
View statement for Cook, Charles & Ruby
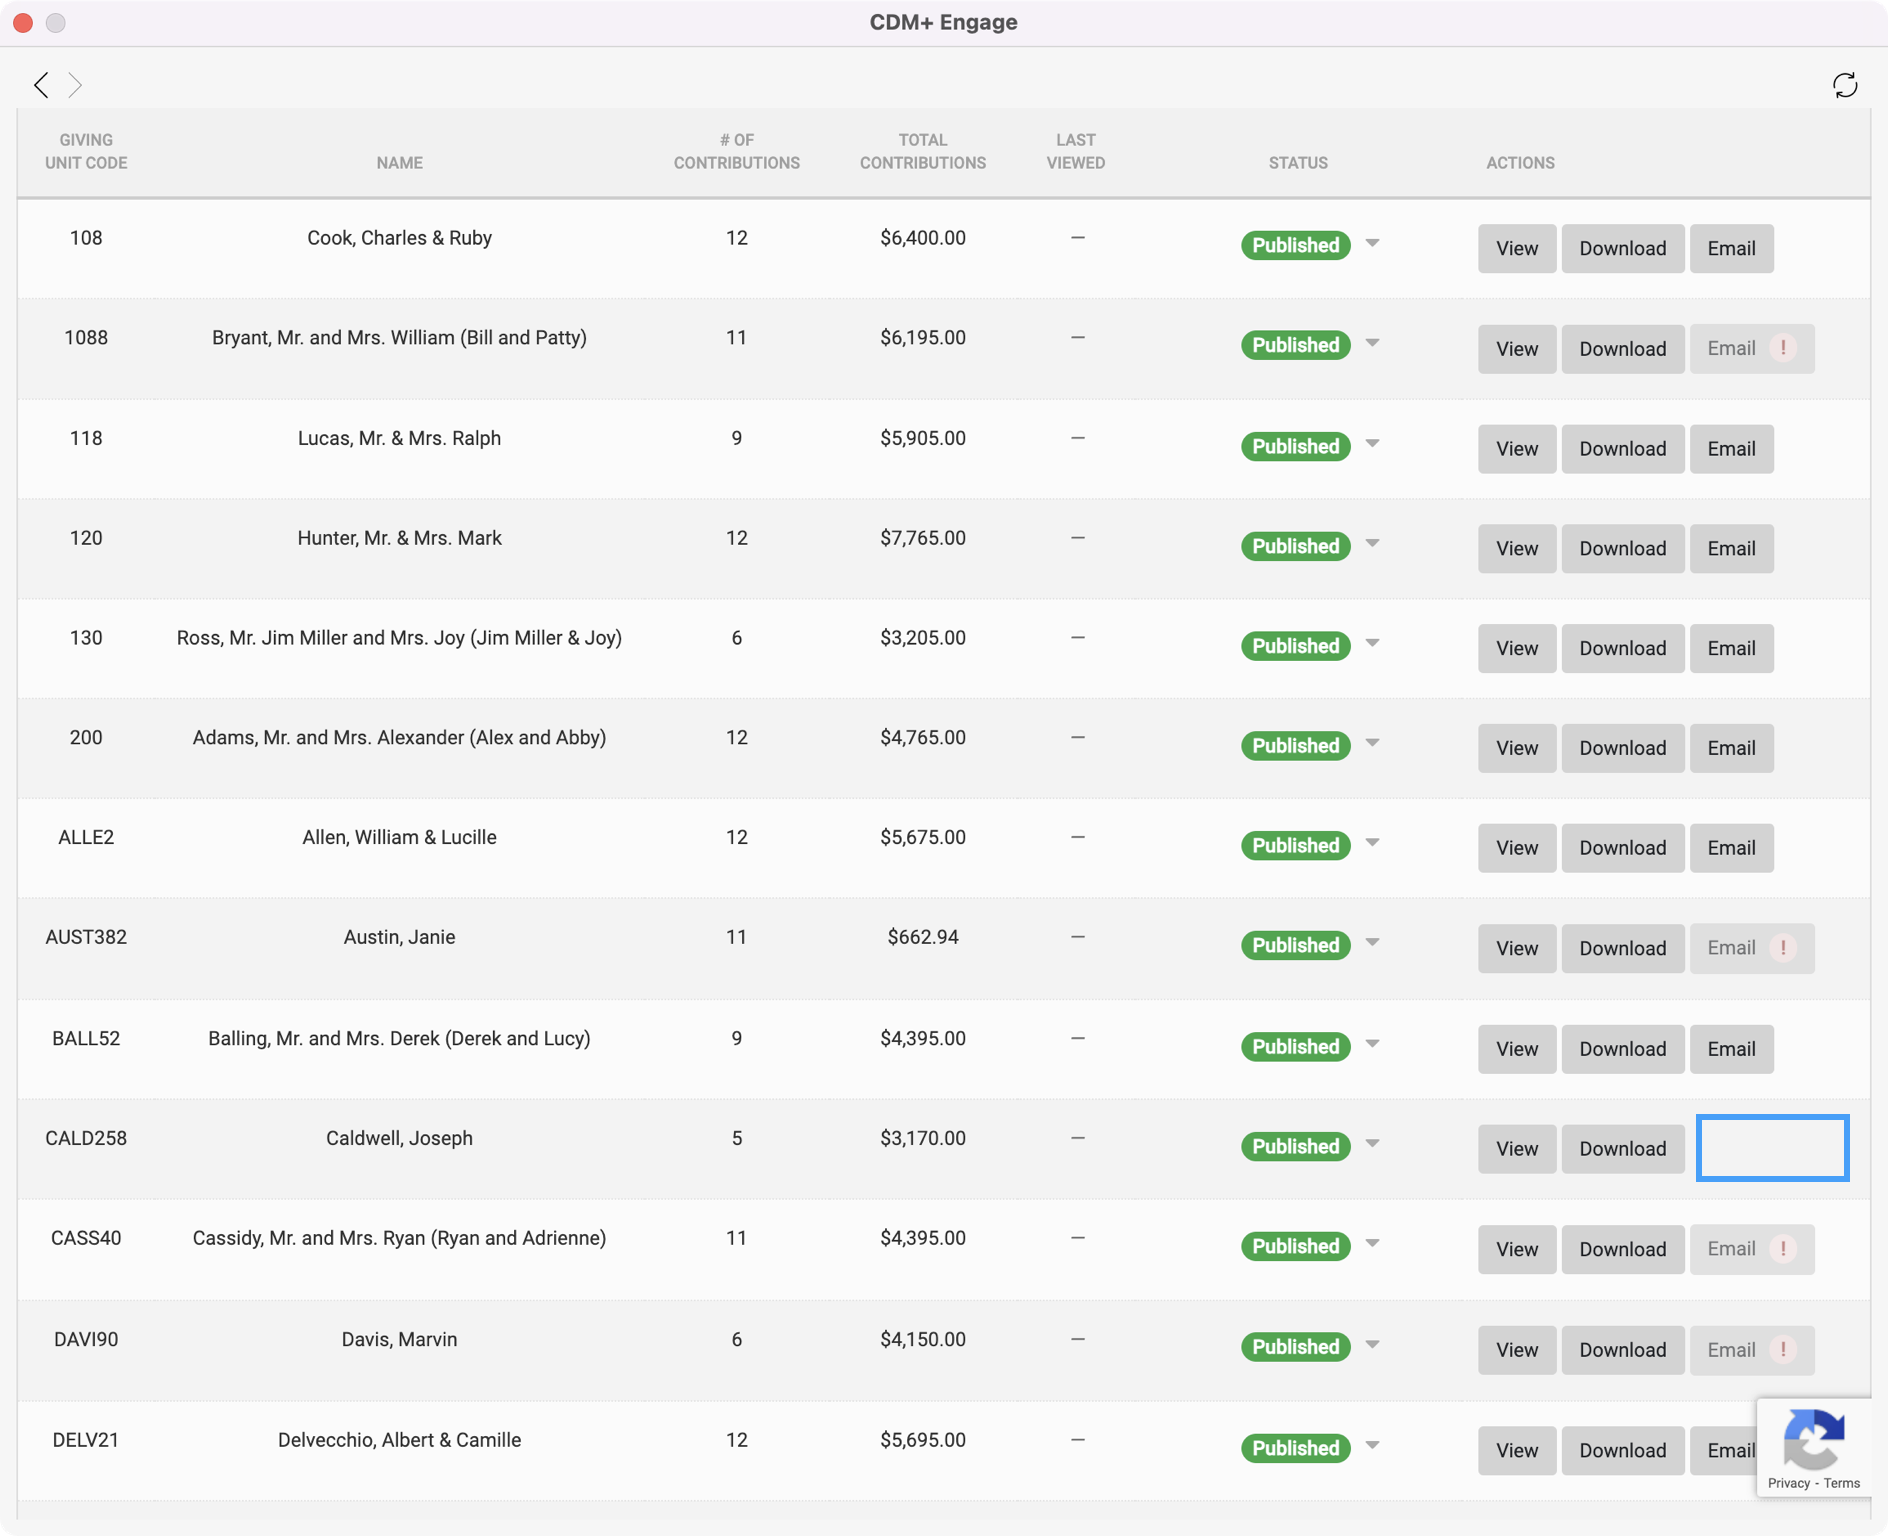click(1516, 249)
